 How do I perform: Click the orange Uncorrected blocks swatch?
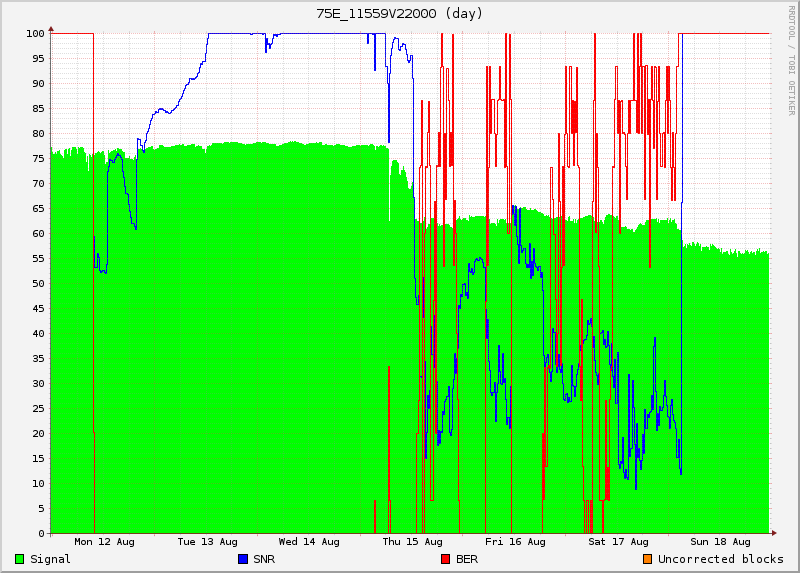[647, 559]
